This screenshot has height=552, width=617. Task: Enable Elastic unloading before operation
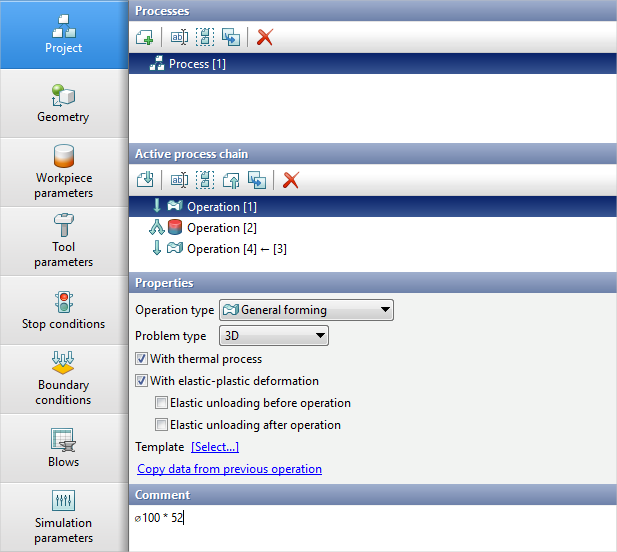click(x=162, y=403)
